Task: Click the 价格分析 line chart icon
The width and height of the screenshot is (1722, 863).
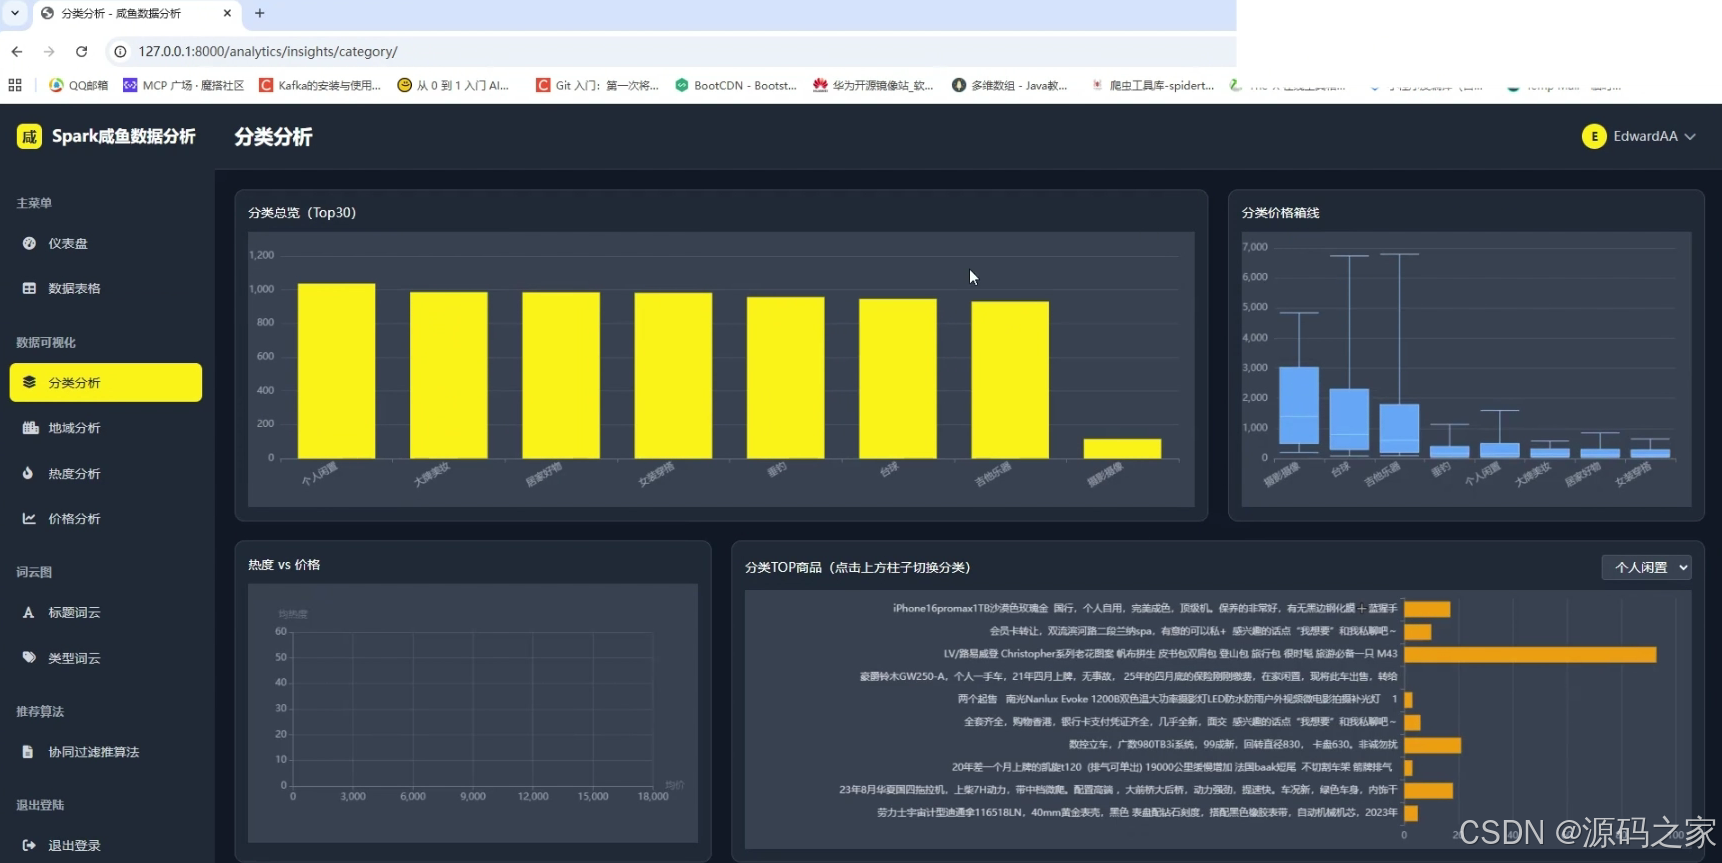Action: coord(29,518)
